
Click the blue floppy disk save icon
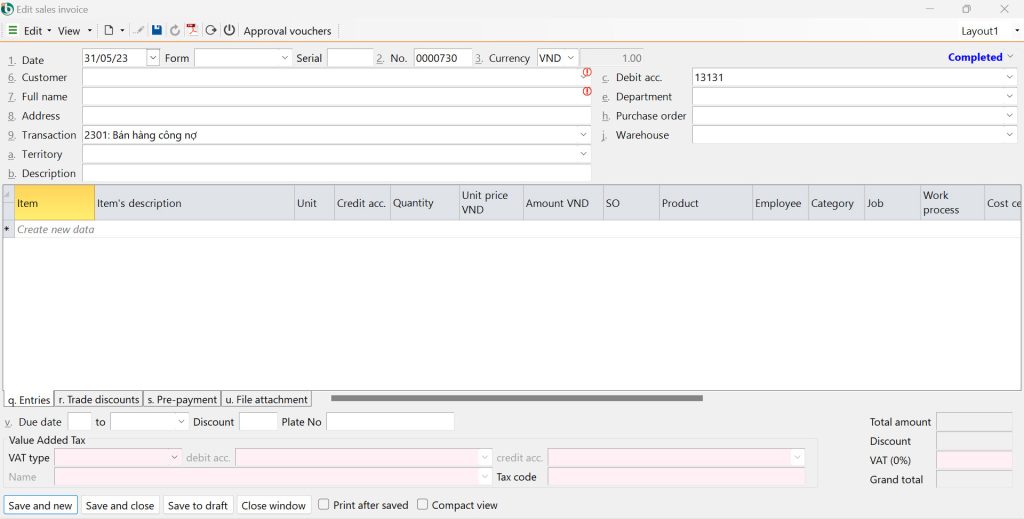(x=157, y=31)
